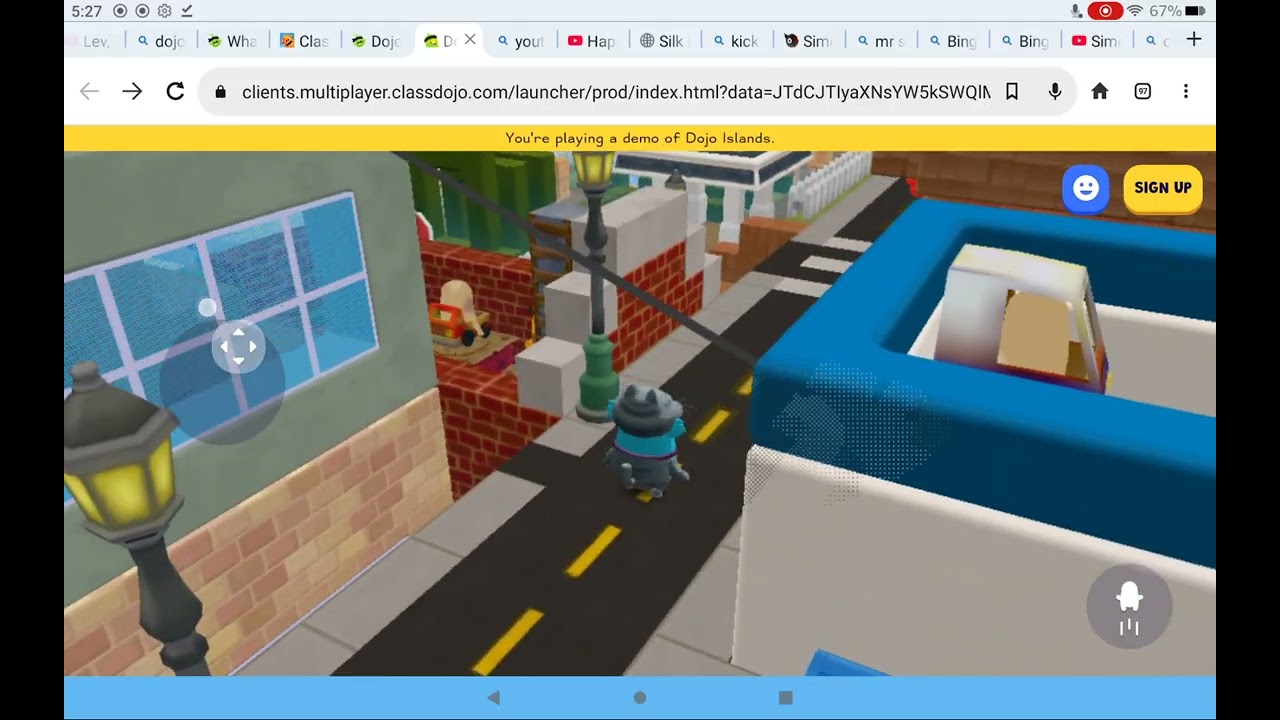Bookmark this page using the bookmark icon
The height and width of the screenshot is (720, 1280).
(x=1012, y=92)
